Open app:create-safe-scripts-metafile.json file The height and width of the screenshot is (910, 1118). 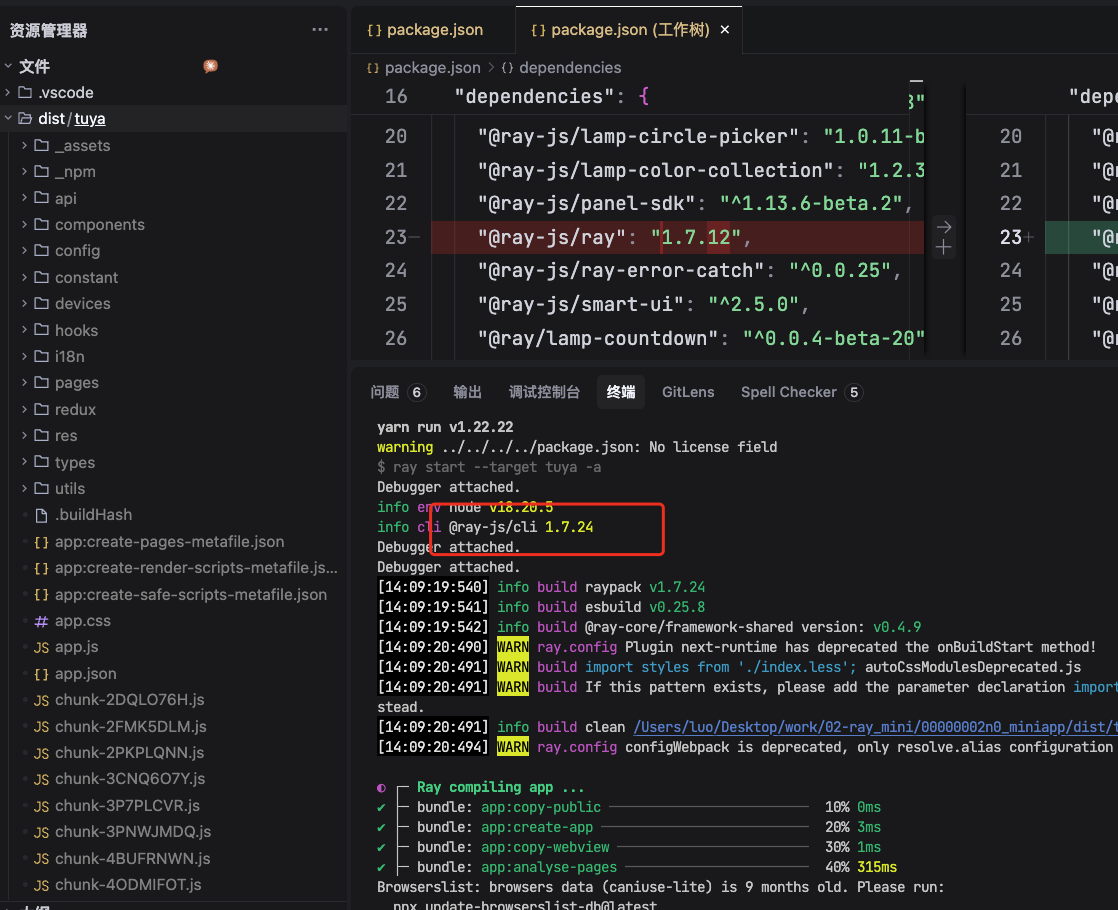(x=191, y=595)
